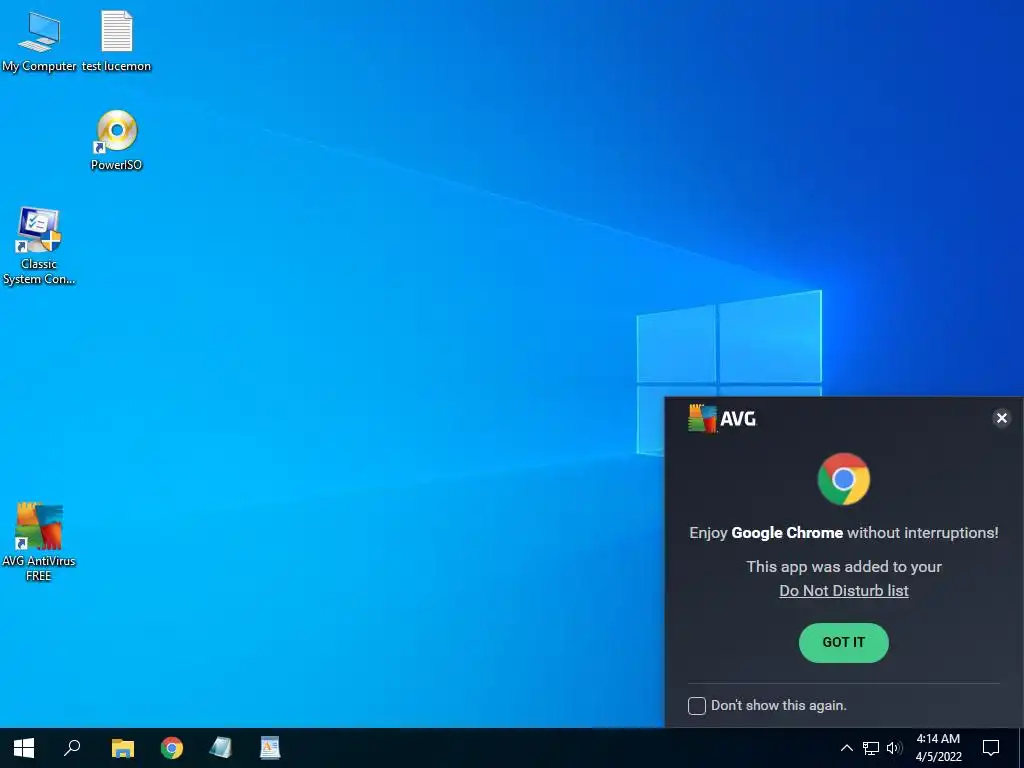Click the Google Chrome logo in AVG popup
Screen dimensions: 1024x768
(844, 479)
